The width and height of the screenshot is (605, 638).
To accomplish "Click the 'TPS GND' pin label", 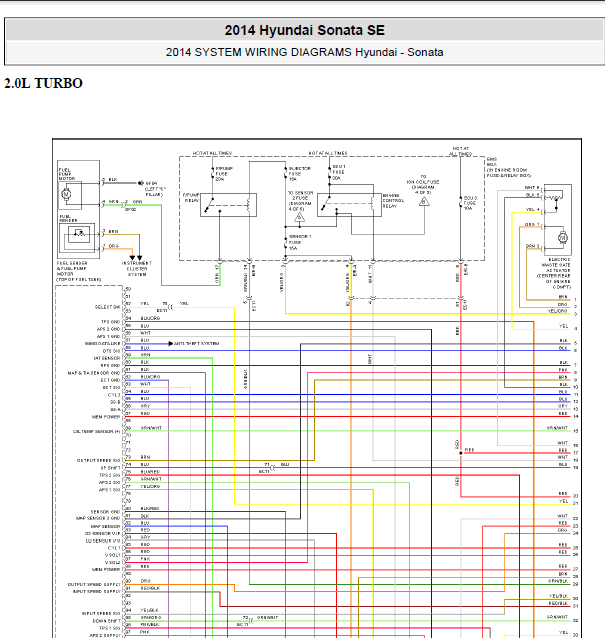I will pyautogui.click(x=110, y=322).
